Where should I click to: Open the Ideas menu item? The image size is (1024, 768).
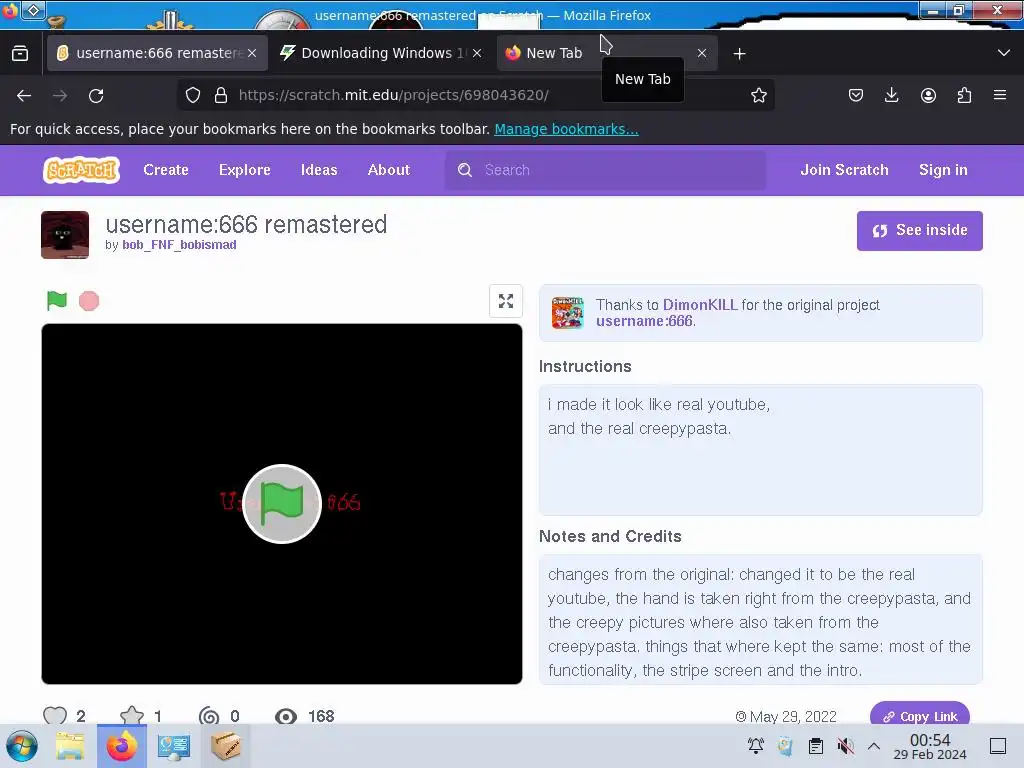pos(319,170)
